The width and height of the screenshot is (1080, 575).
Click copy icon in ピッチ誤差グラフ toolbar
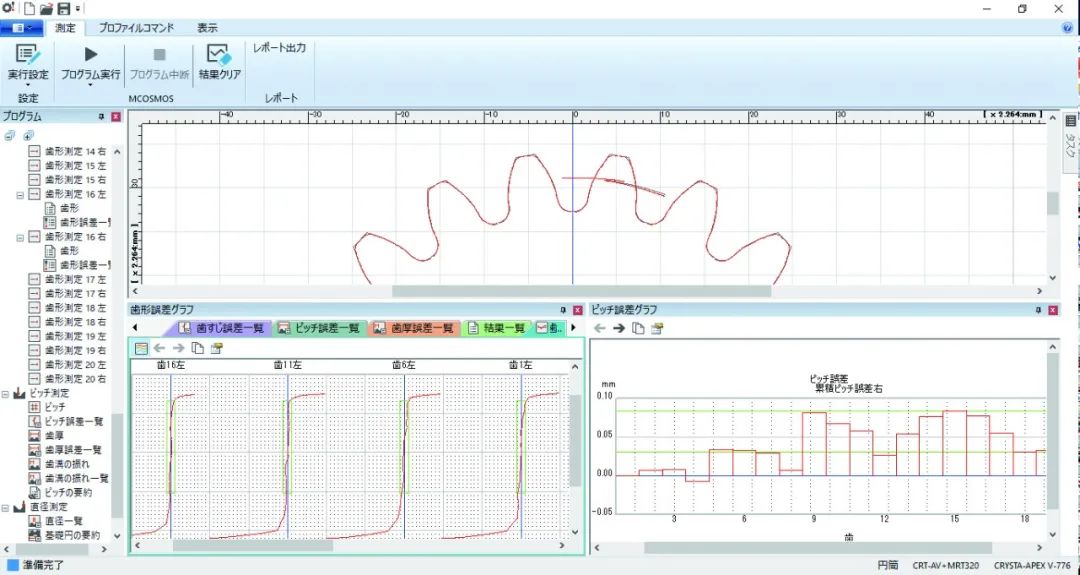pyautogui.click(x=638, y=328)
